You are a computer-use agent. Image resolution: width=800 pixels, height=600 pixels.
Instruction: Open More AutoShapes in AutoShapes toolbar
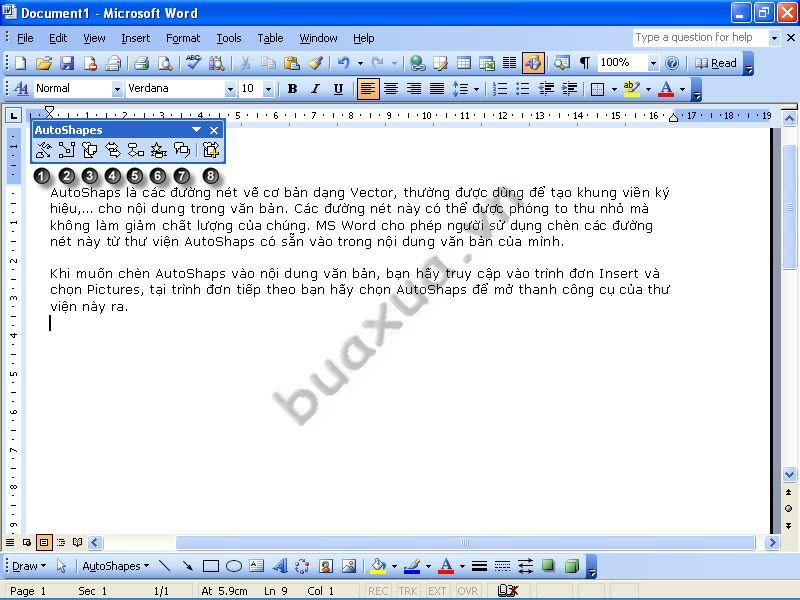(x=210, y=149)
